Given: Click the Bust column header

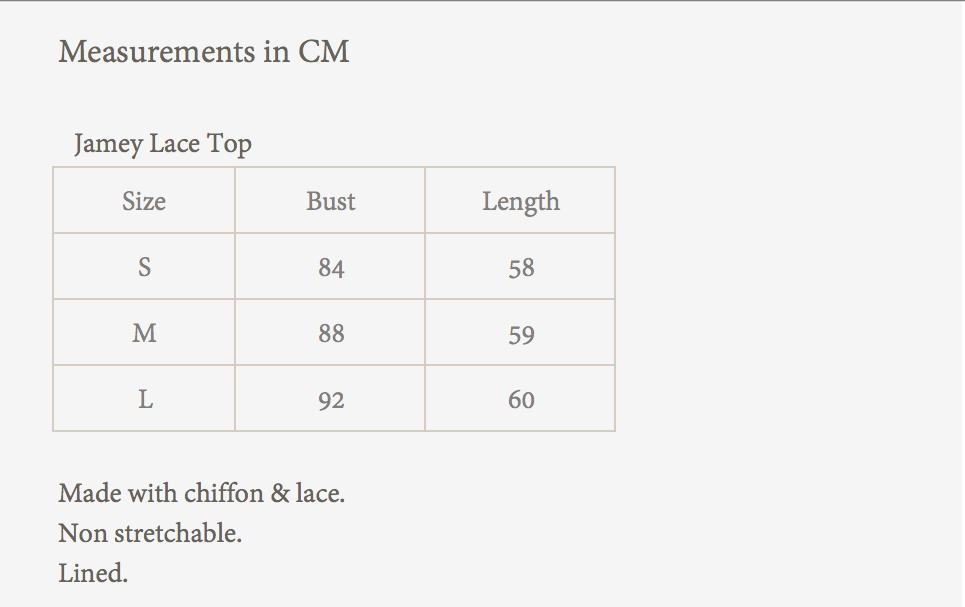Looking at the screenshot, I should (330, 201).
